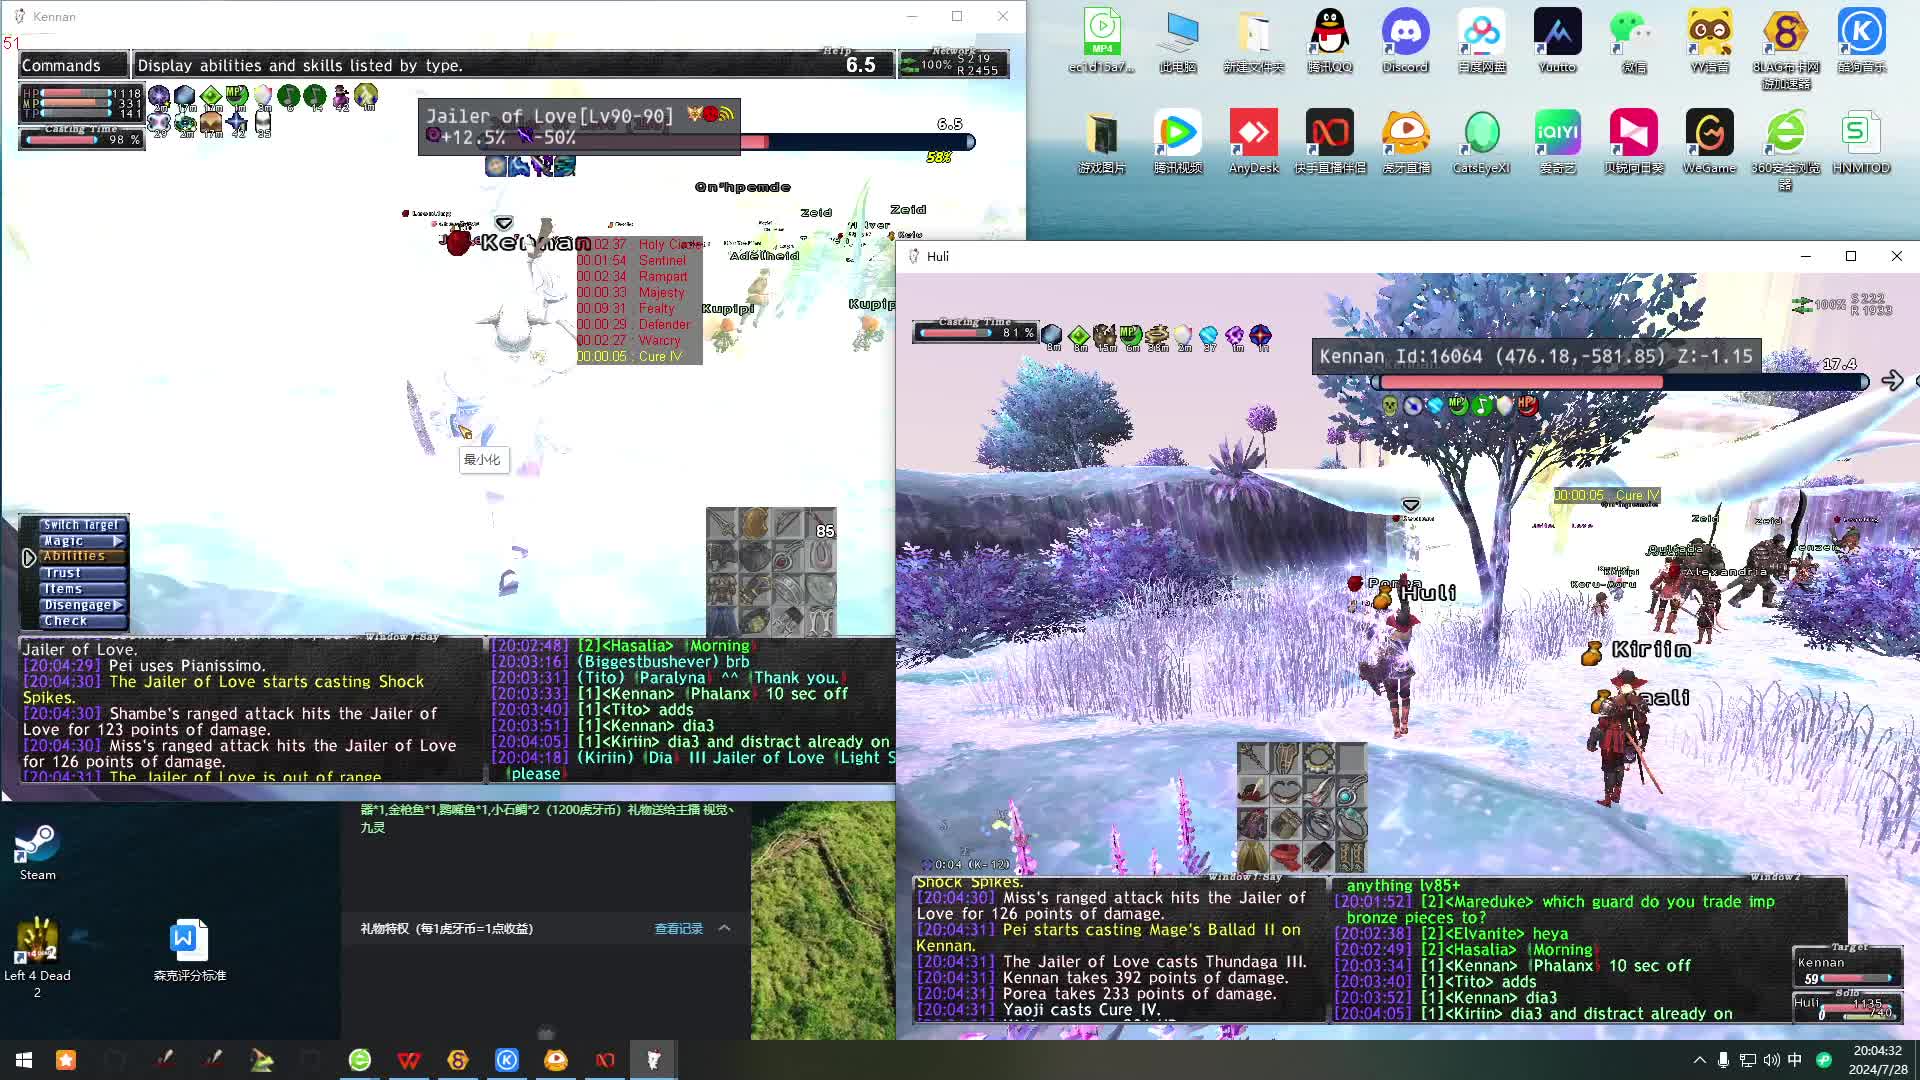Open the Steam desktop shortcut
Screen dimensions: 1920x1080
(x=37, y=845)
